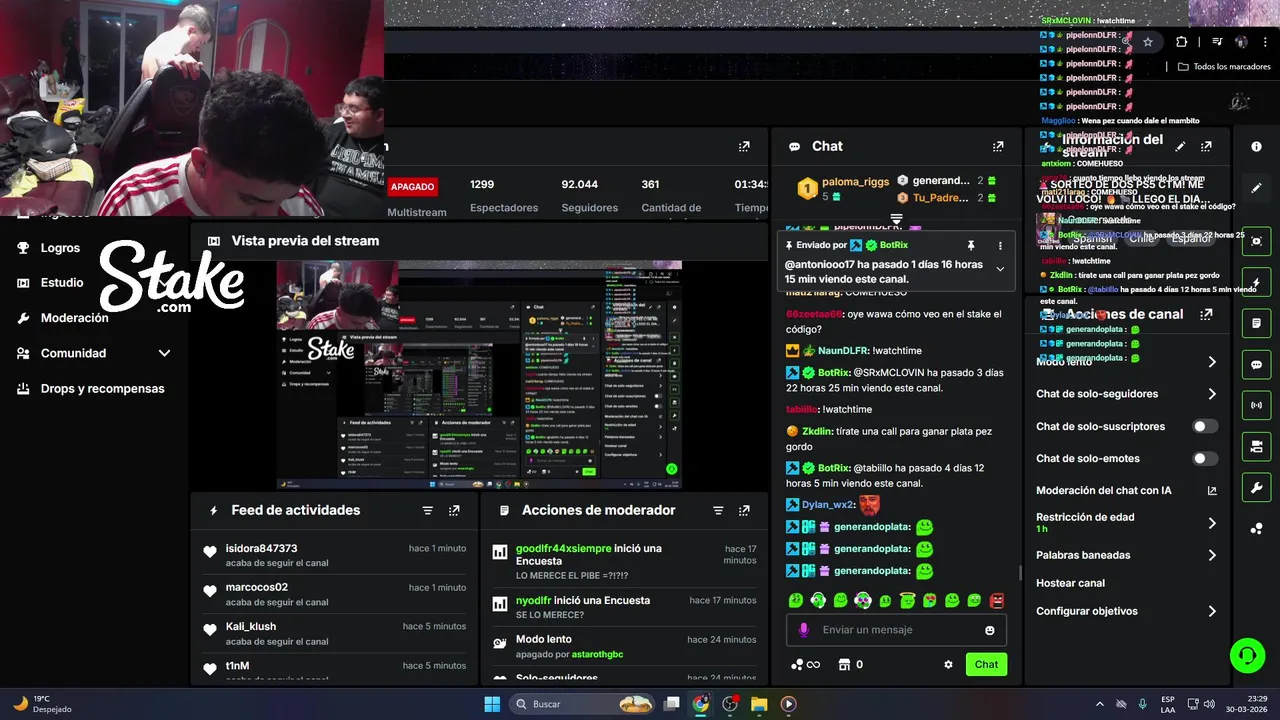Click follower isidora847373 in activity feed
The width and height of the screenshot is (1280, 720).
(x=261, y=548)
